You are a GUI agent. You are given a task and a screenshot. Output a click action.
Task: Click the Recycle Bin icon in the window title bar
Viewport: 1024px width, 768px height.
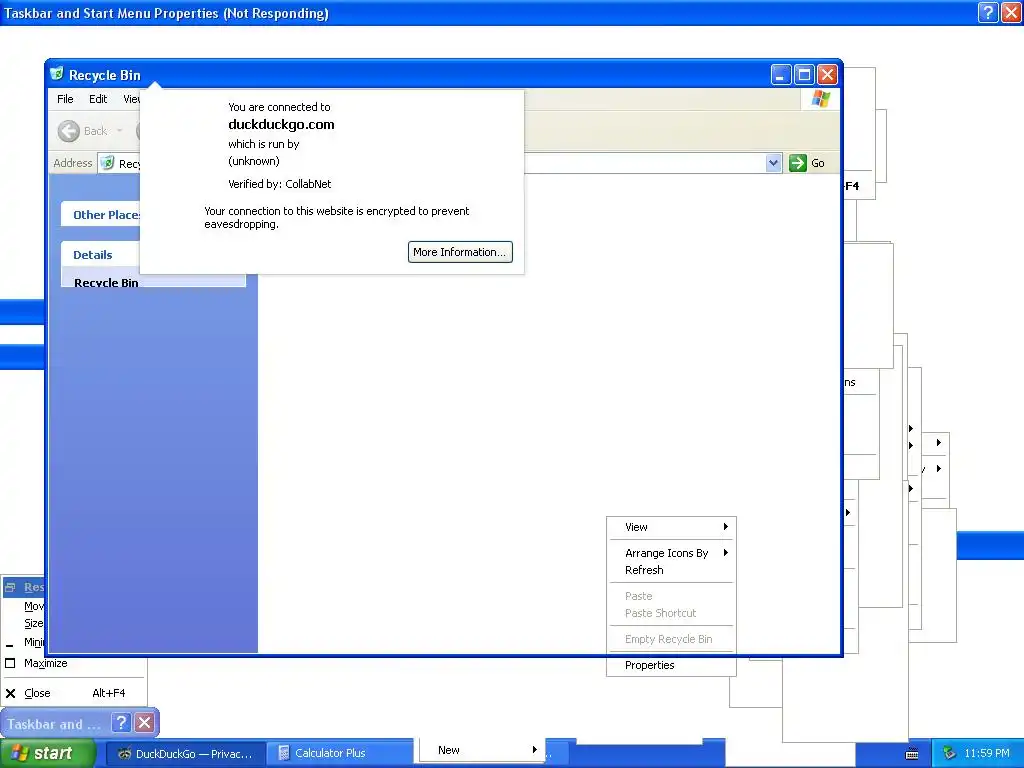coord(57,73)
